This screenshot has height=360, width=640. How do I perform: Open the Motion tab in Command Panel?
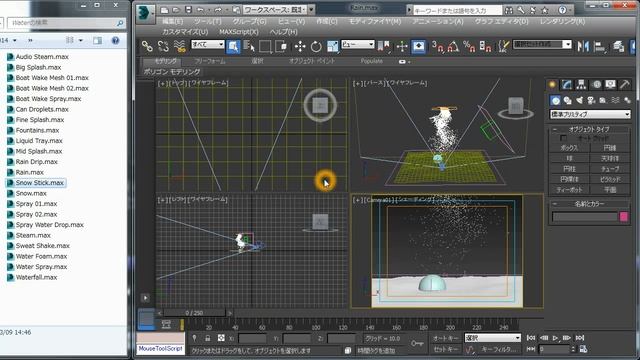pos(596,84)
